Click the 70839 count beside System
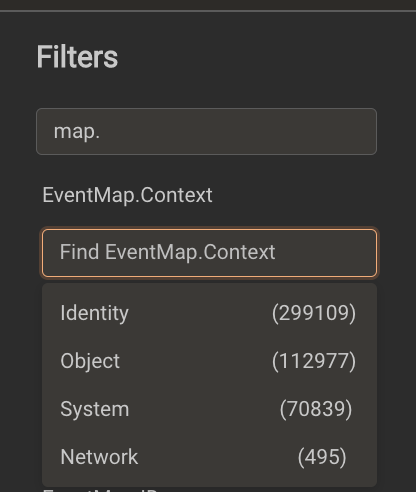 [316, 409]
